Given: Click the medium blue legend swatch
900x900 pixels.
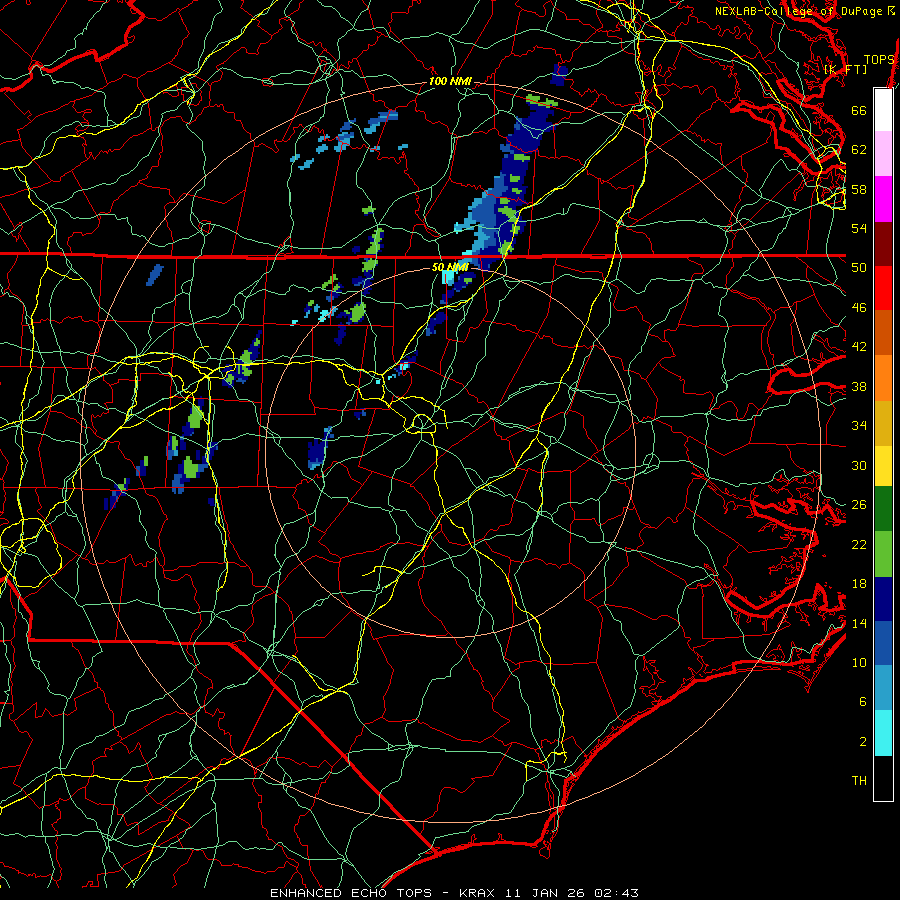Looking at the screenshot, I should [883, 643].
